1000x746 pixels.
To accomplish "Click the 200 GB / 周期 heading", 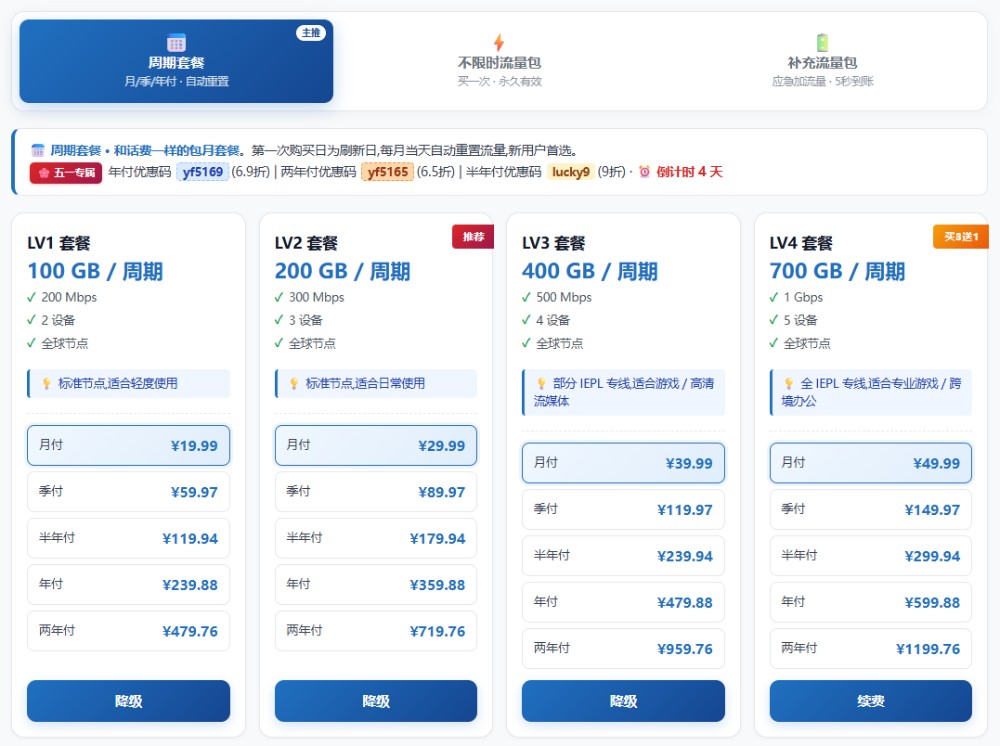I will tap(342, 271).
